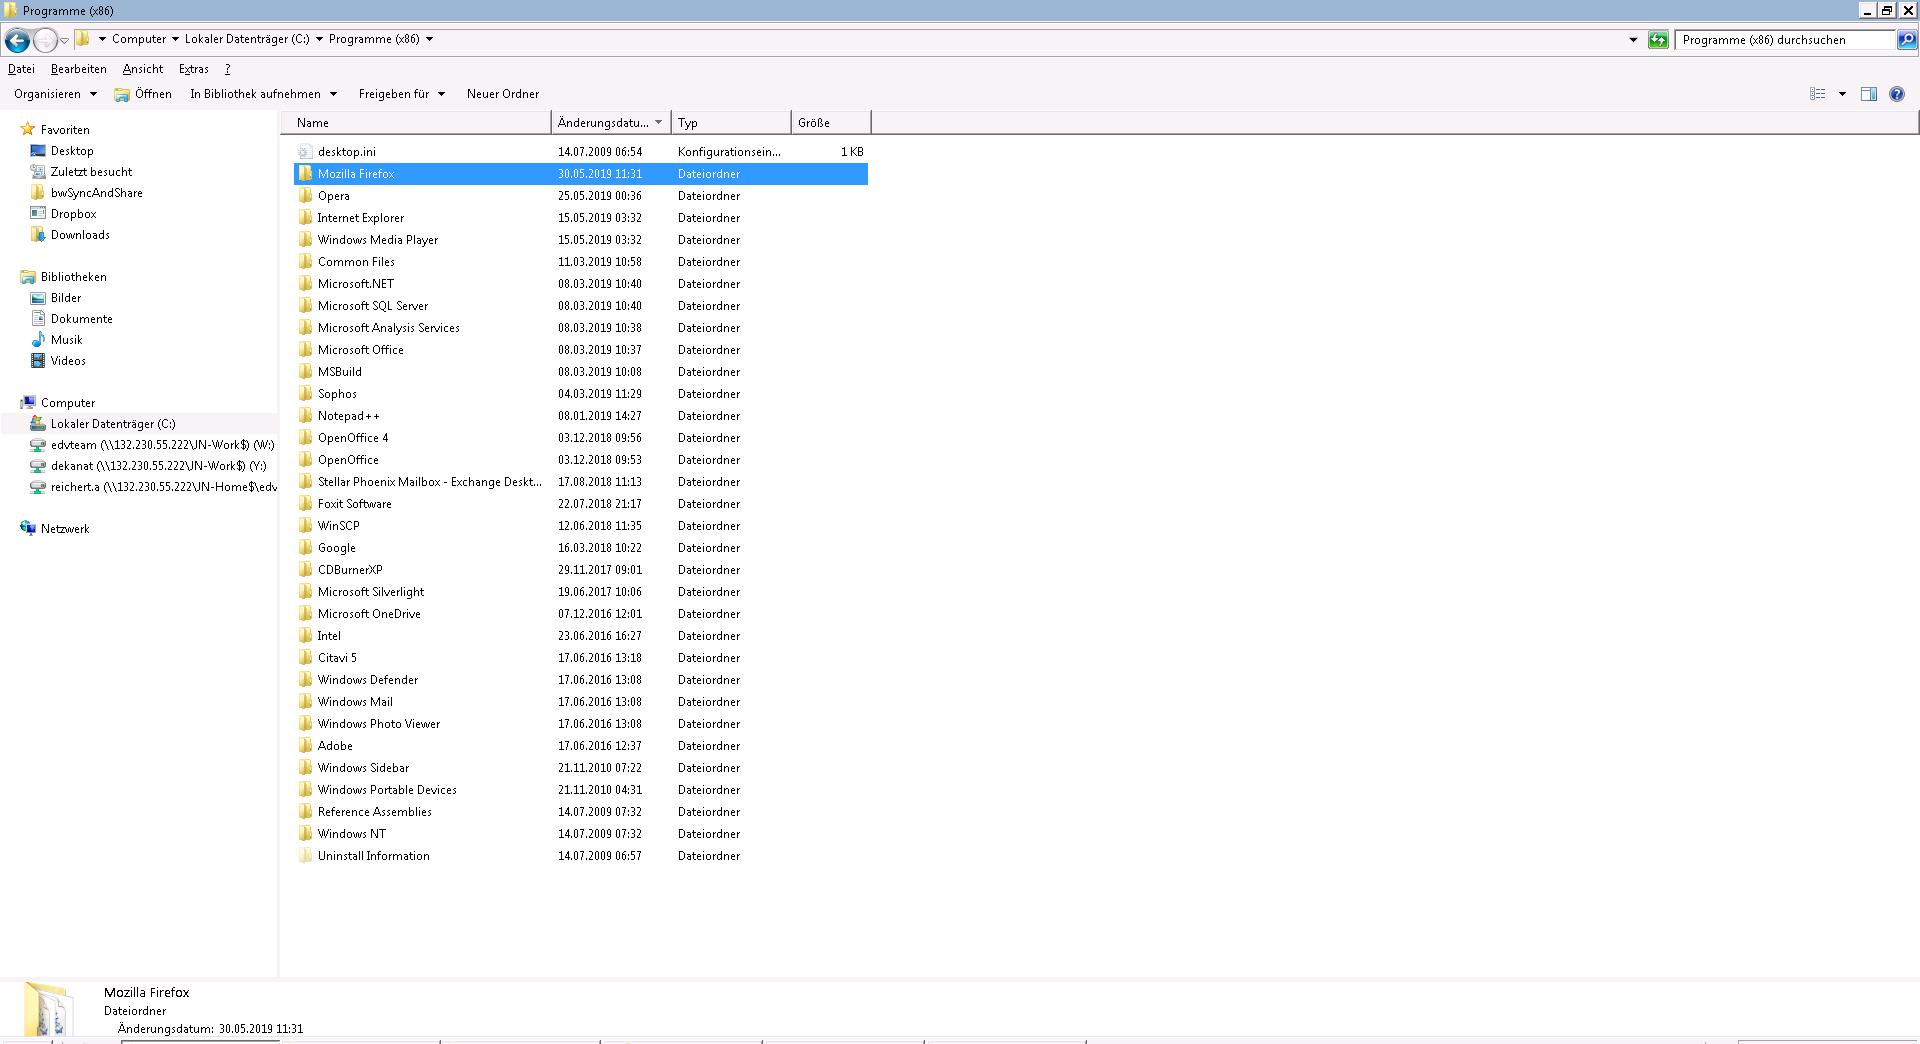Click the Netzwerk icon in sidebar
The width and height of the screenshot is (1920, 1044).
[x=28, y=529]
